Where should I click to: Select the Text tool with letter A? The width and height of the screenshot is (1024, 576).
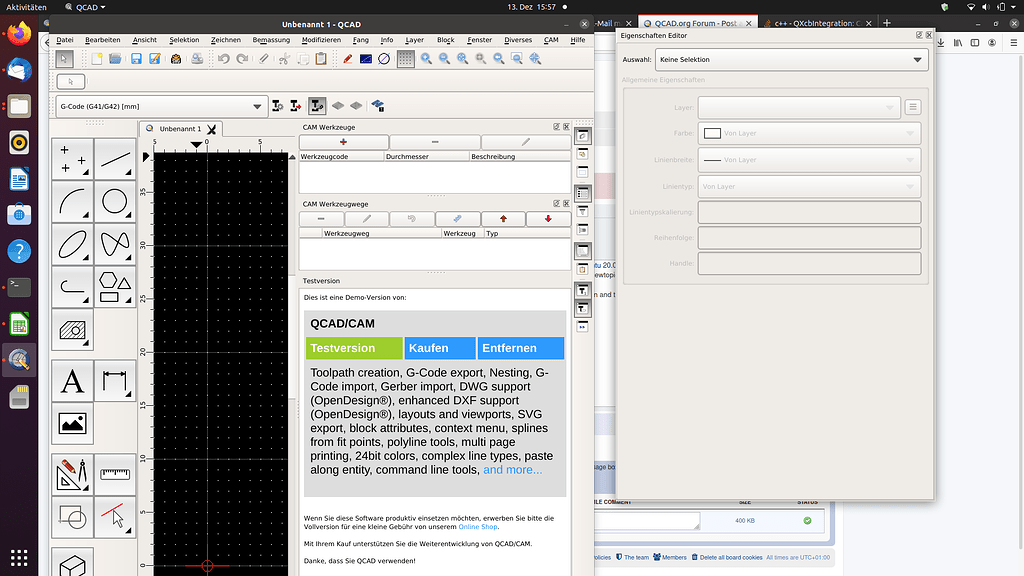[72, 381]
